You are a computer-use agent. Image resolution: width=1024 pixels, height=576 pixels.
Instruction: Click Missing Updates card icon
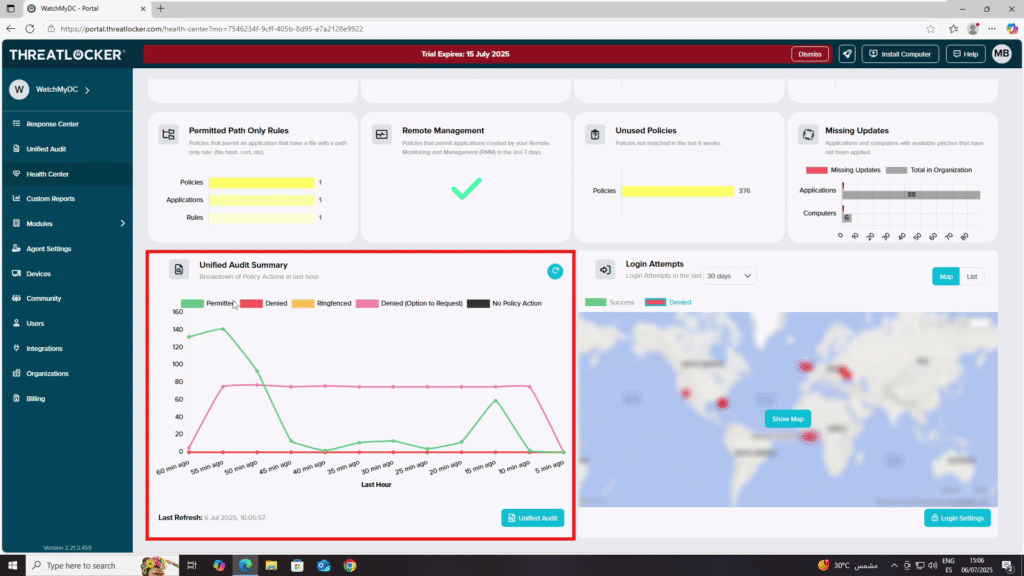pyautogui.click(x=808, y=135)
